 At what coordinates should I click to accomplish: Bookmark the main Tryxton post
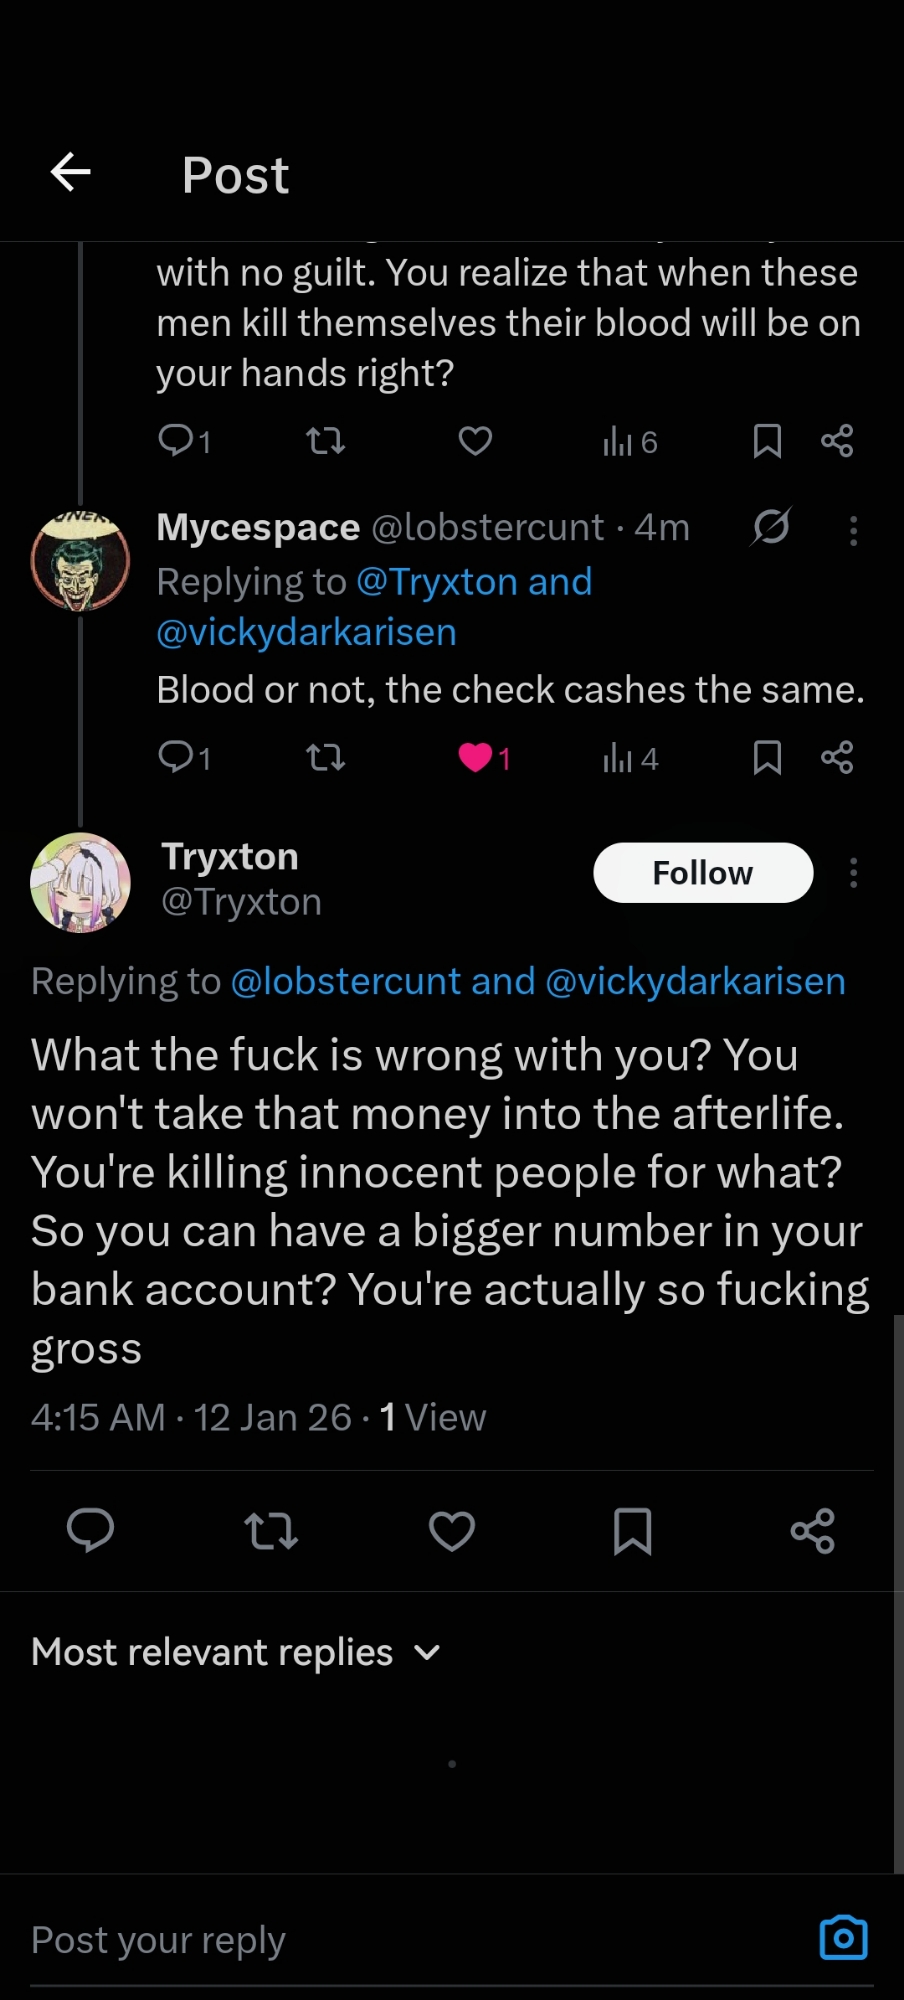tap(632, 1530)
